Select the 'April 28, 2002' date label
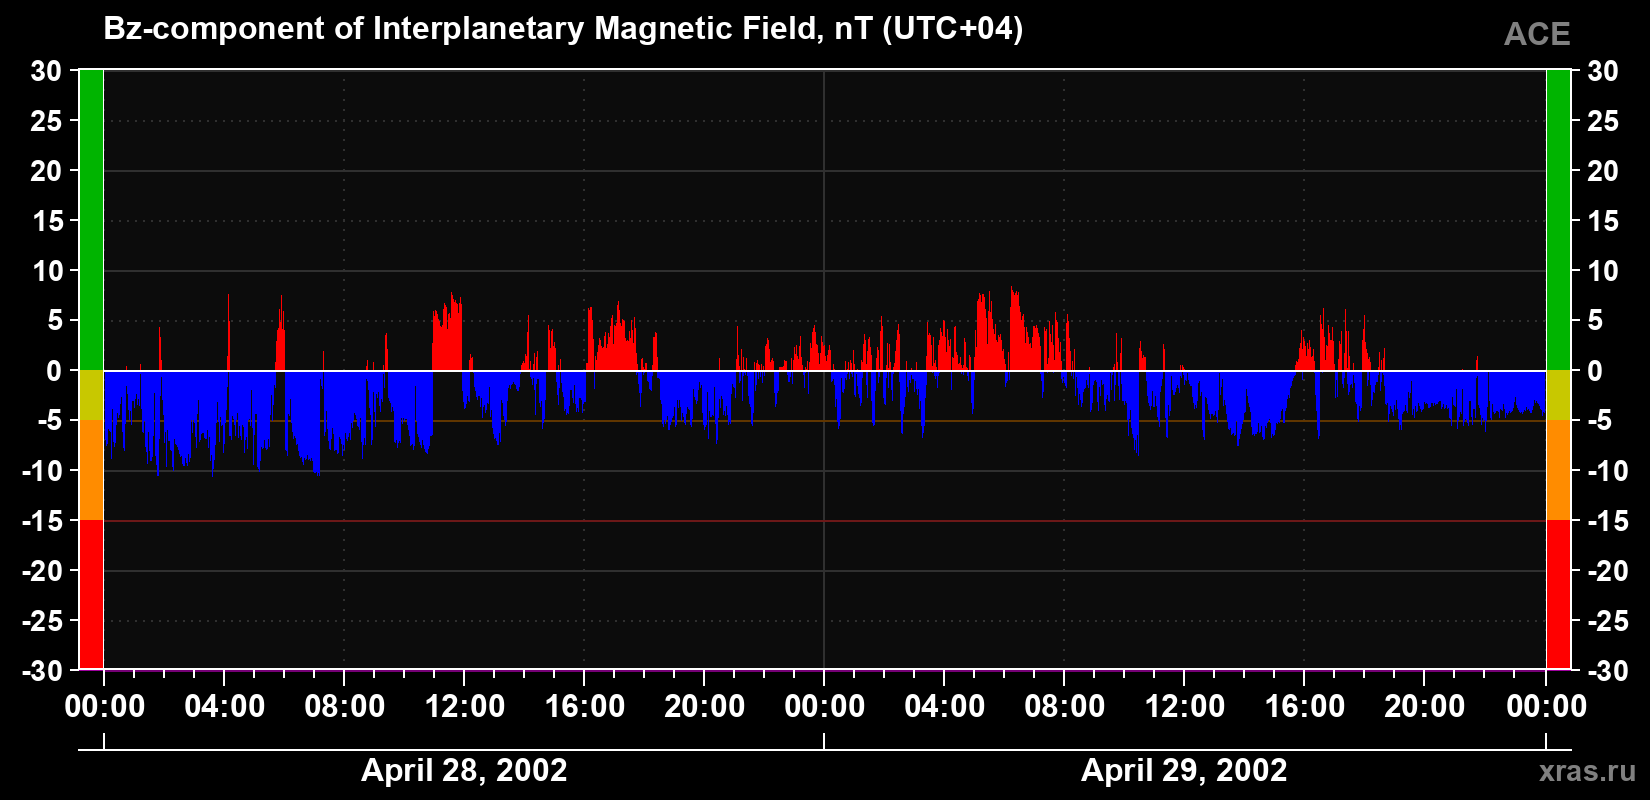This screenshot has height=800, width=1650. 464,770
